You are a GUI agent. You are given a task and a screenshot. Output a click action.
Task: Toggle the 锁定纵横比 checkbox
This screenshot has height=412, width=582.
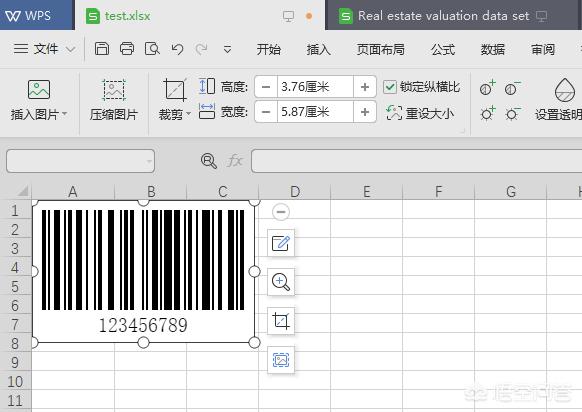[x=390, y=87]
